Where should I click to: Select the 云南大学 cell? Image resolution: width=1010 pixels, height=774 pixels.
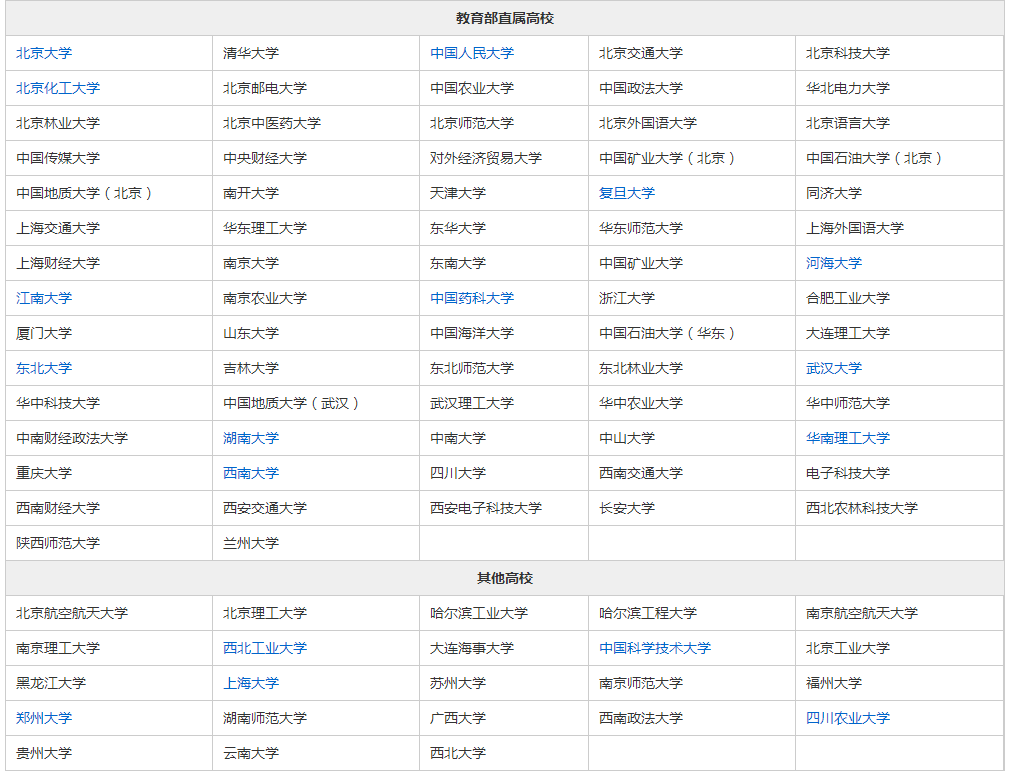[316, 753]
